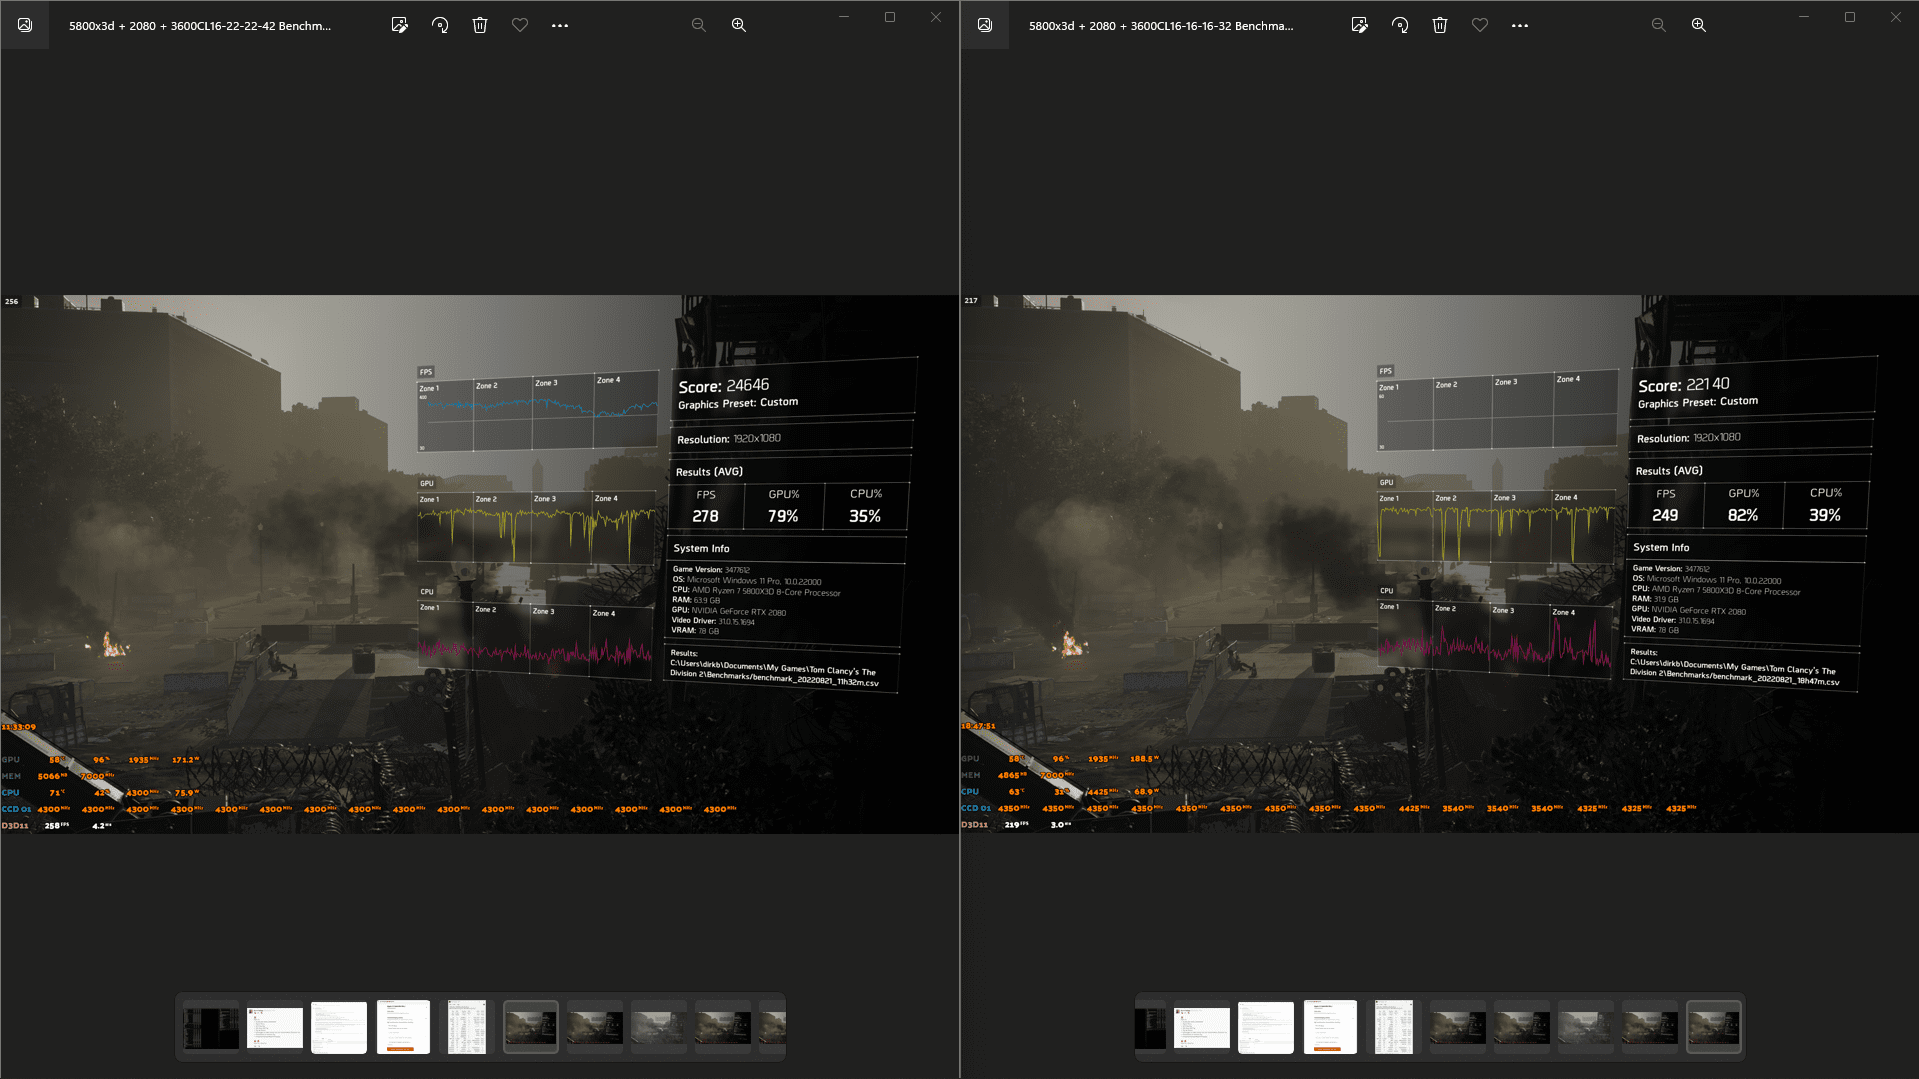The height and width of the screenshot is (1079, 1919).
Task: Select the highlighted last thumbnail in right filmstrip
Action: 1713,1027
